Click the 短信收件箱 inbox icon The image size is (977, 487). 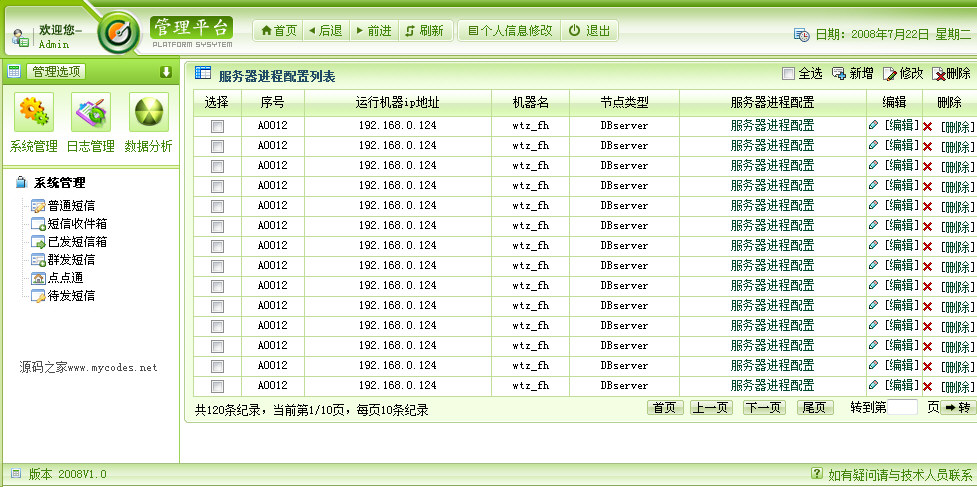(x=39, y=224)
